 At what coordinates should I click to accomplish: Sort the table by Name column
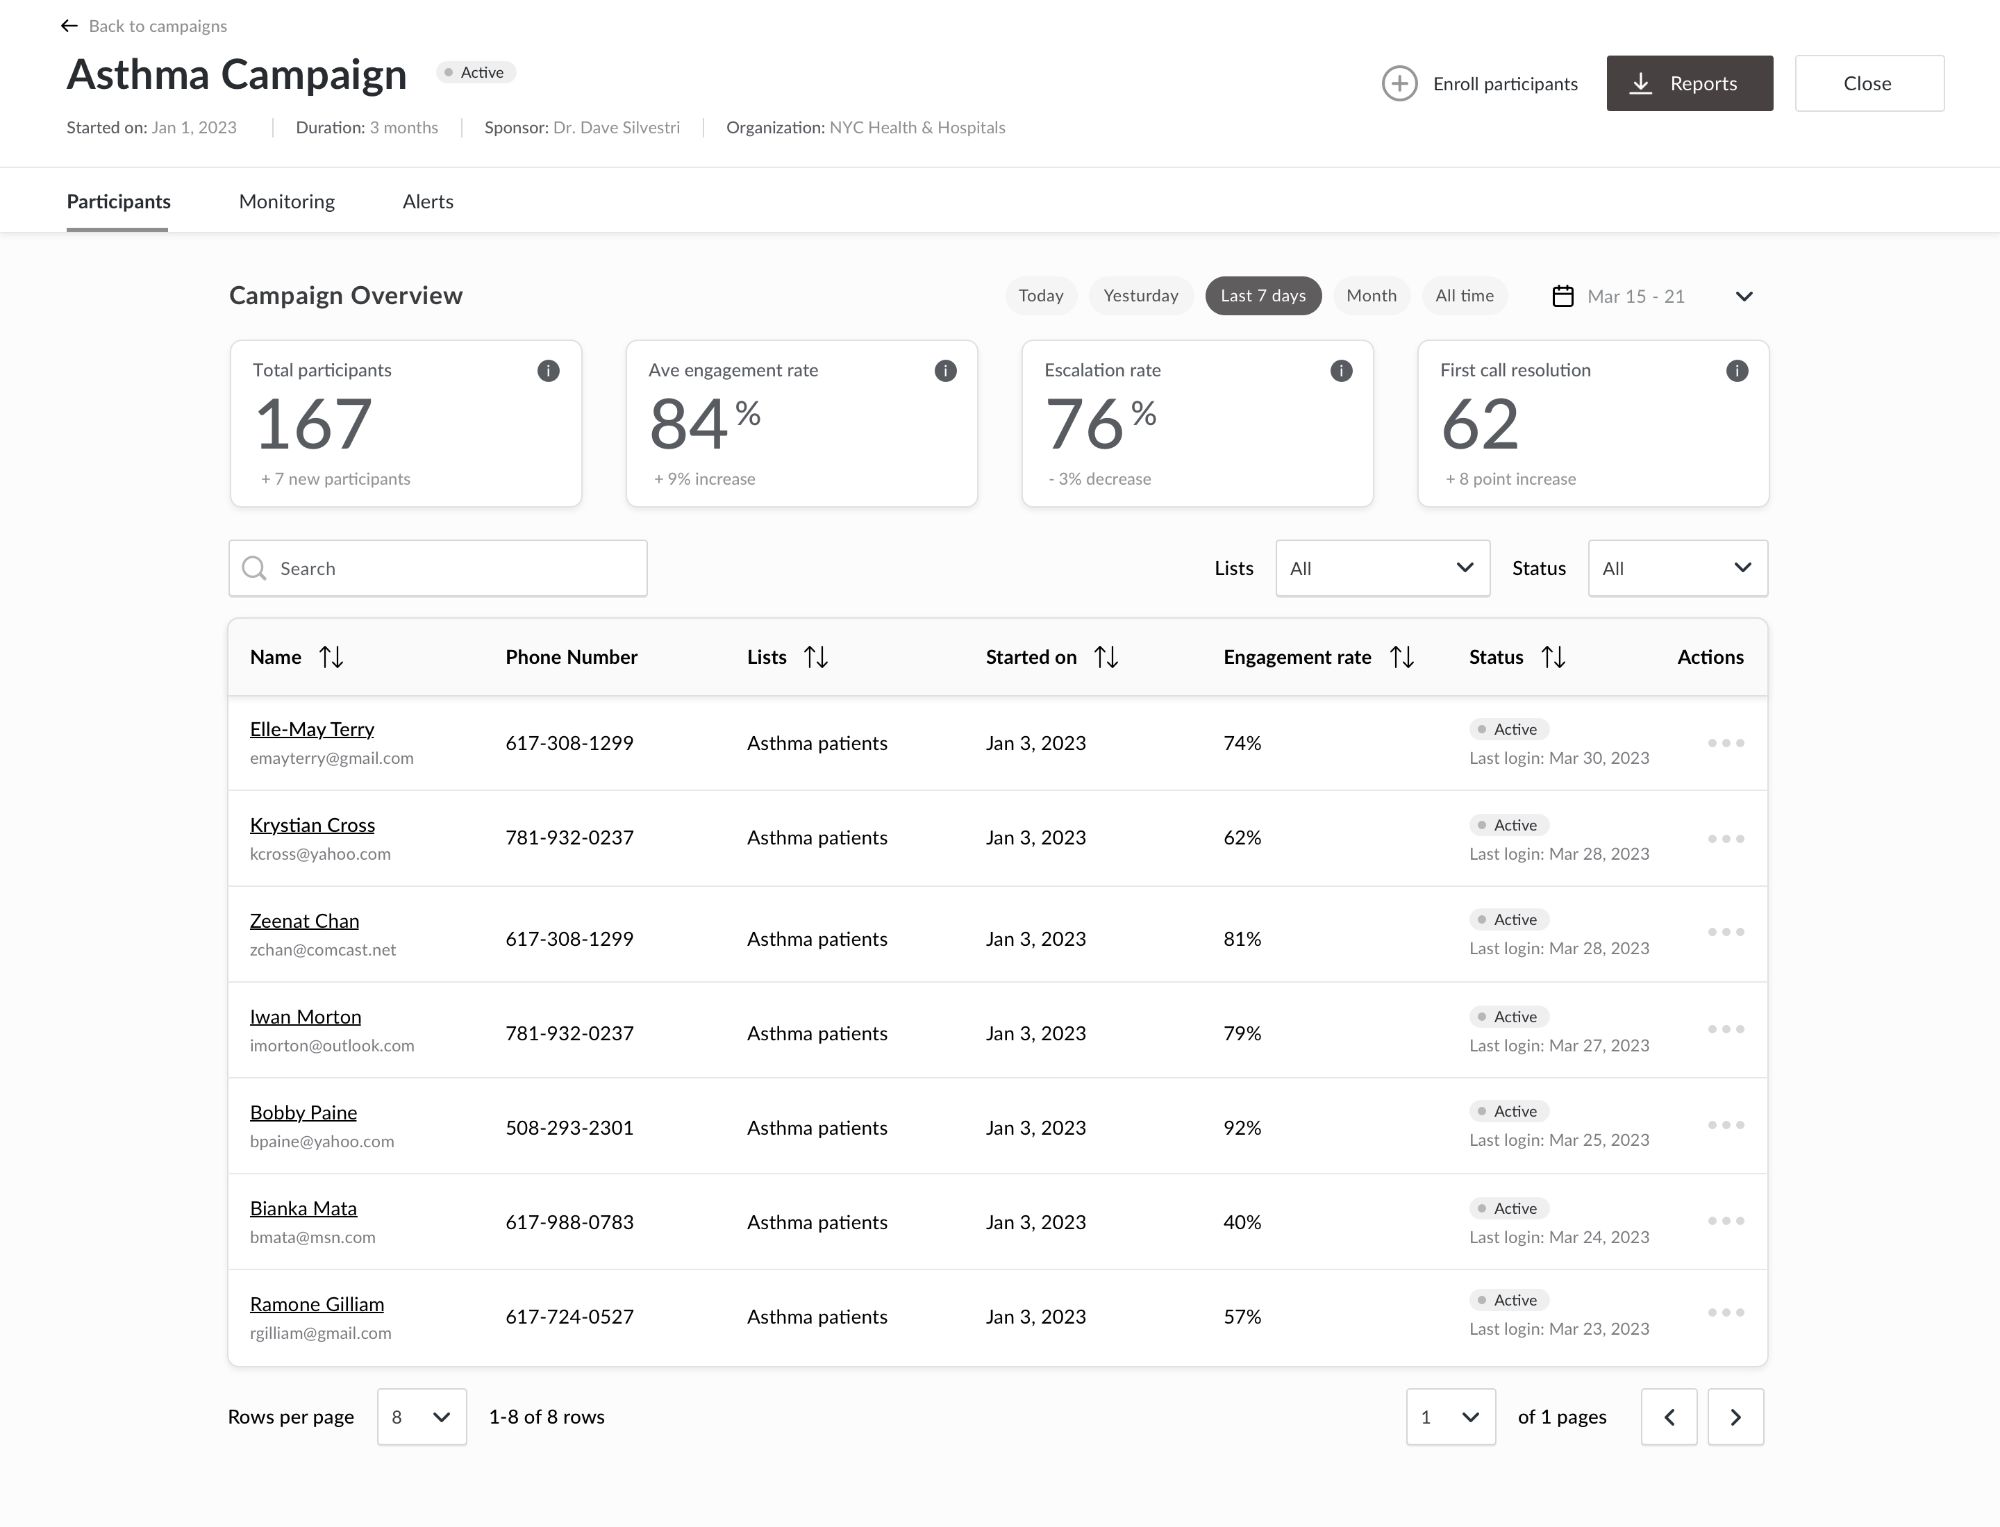pos(331,657)
